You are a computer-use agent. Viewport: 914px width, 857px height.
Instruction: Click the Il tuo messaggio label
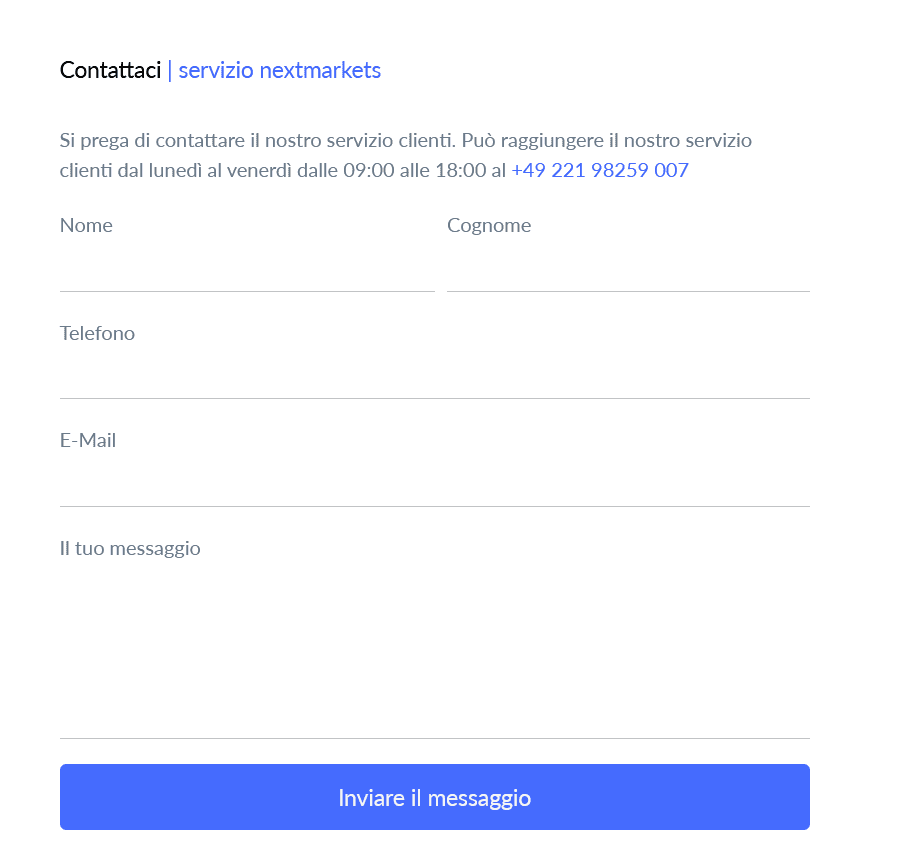coord(130,549)
